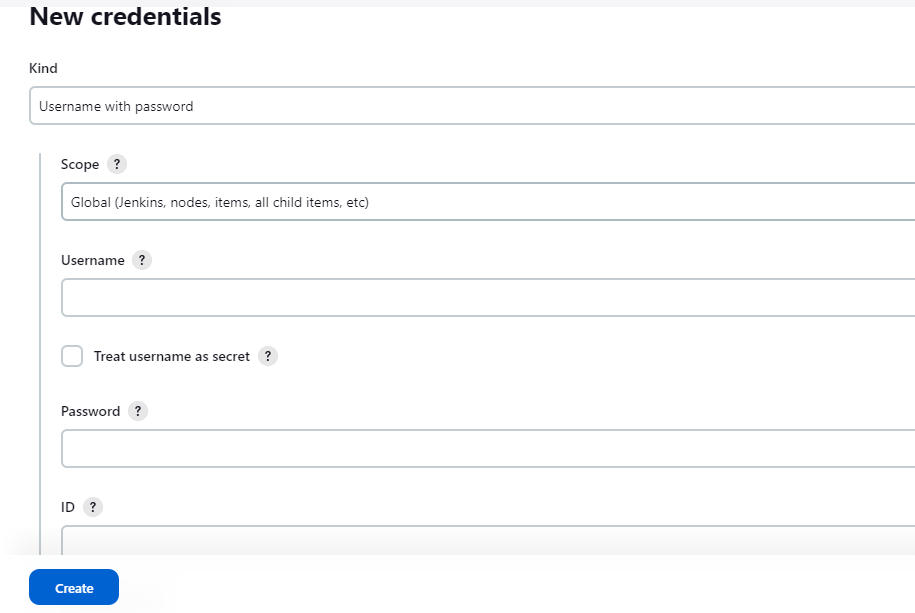Open the Scope help tooltip icon
This screenshot has height=613, width=915.
117,164
